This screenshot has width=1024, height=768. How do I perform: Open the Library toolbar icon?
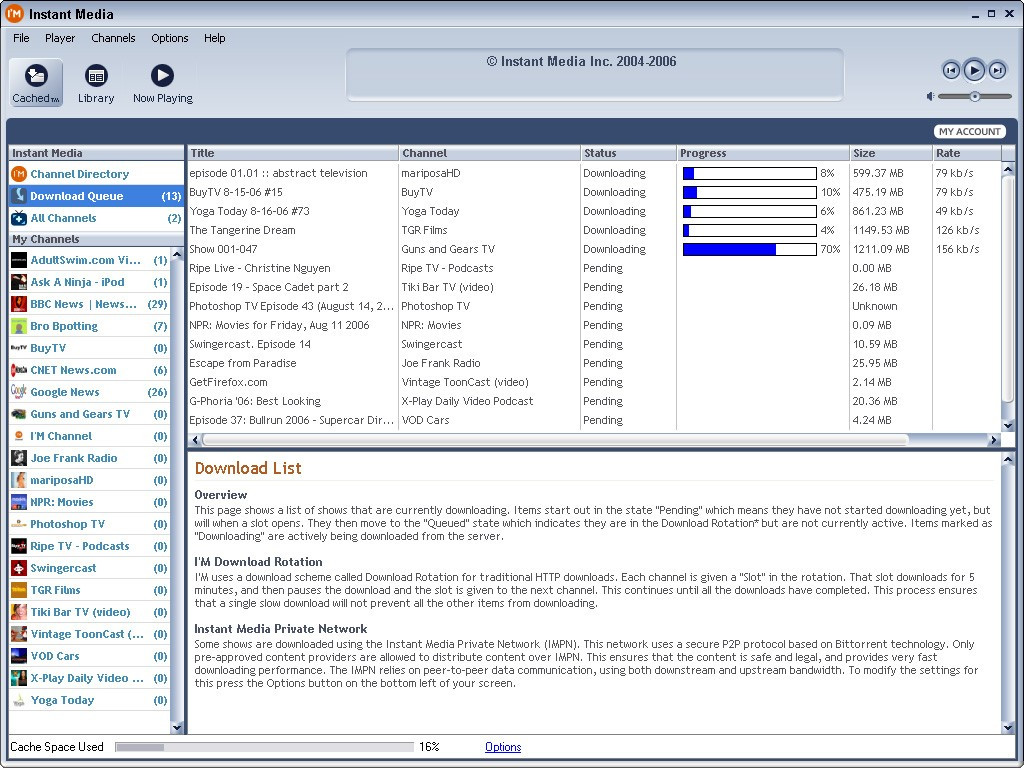click(x=96, y=83)
